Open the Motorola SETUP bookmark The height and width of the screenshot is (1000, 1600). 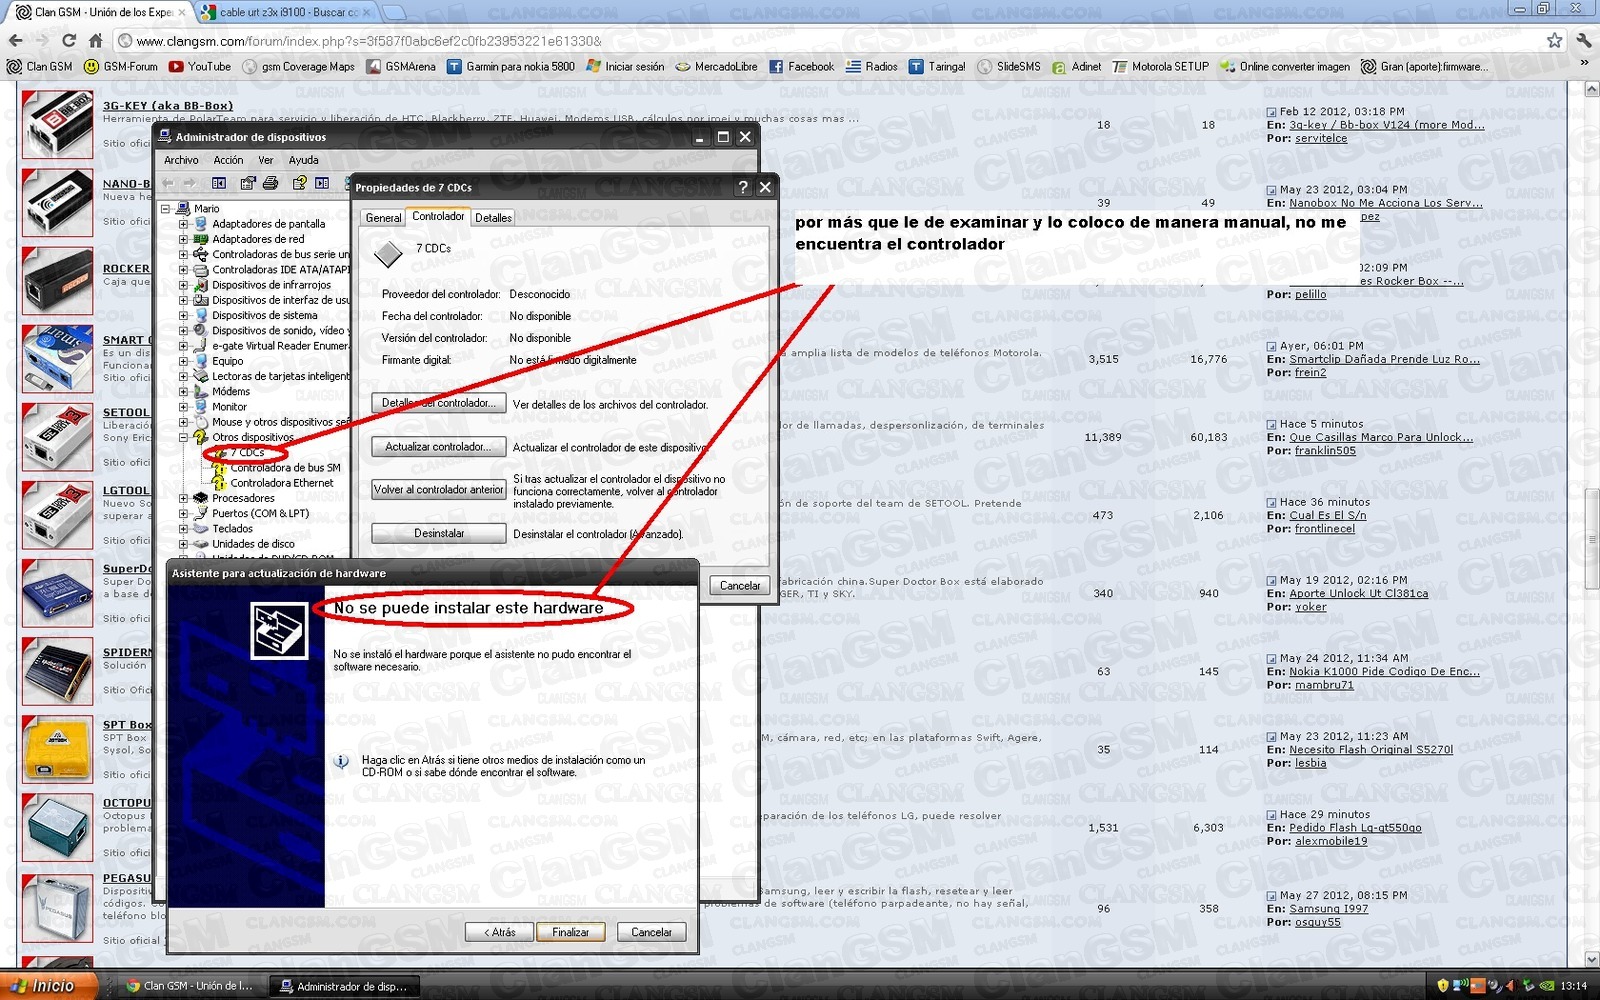click(1160, 67)
